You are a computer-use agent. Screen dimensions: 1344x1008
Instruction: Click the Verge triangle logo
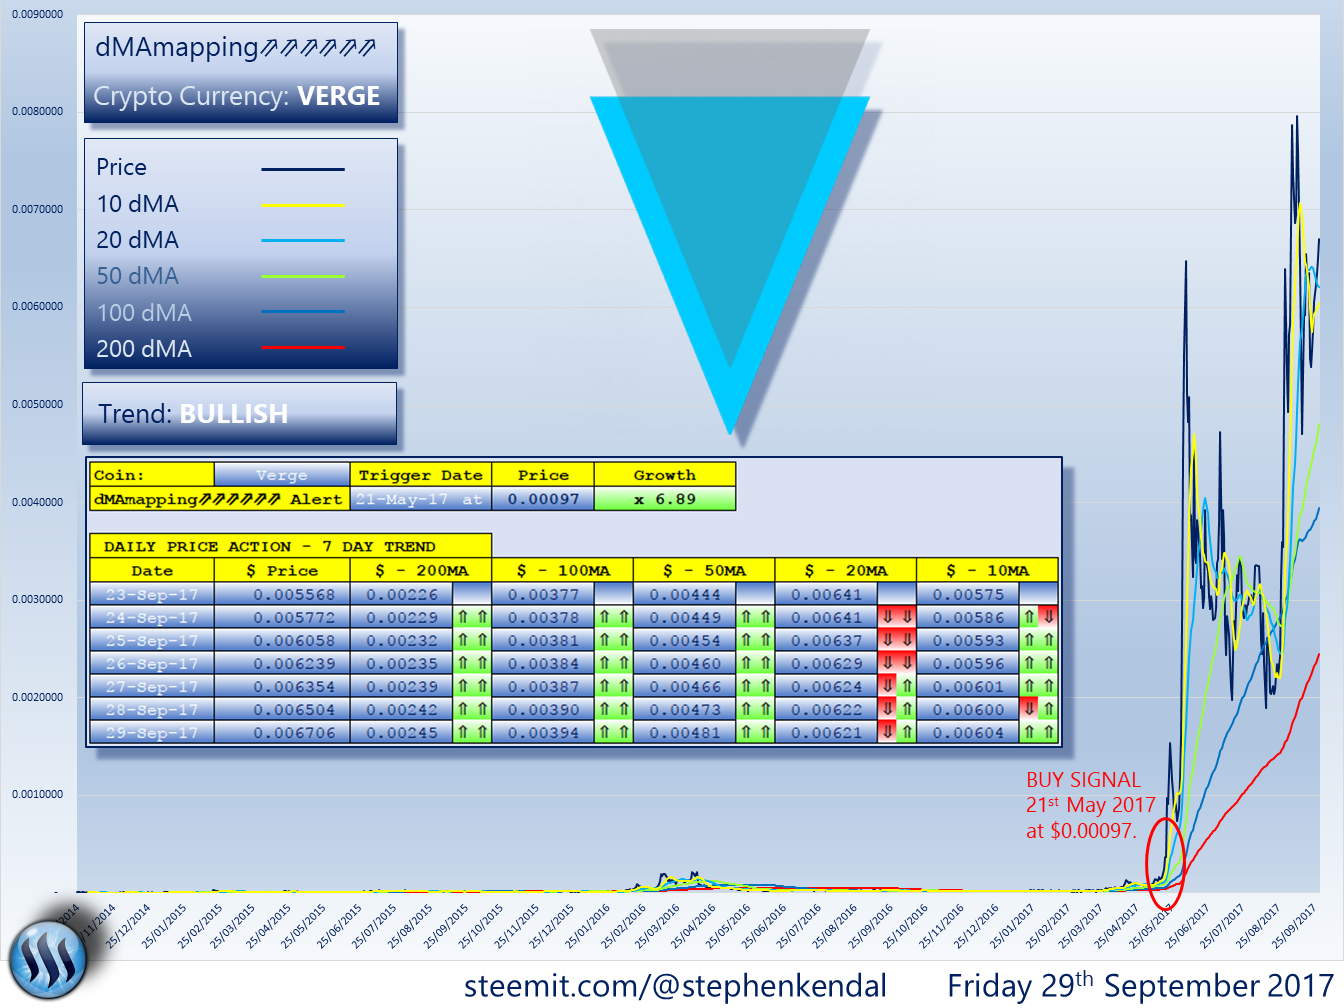730,231
